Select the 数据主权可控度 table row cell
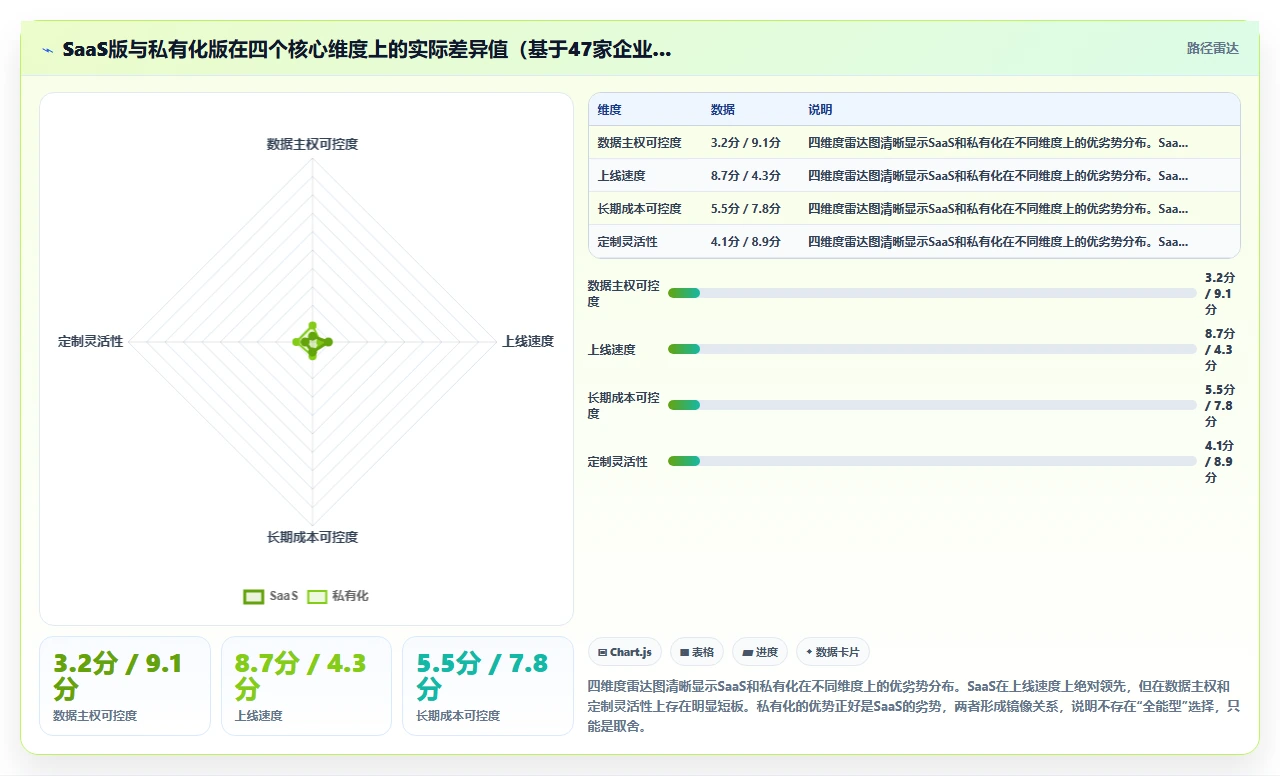This screenshot has height=776, width=1280. (x=640, y=143)
